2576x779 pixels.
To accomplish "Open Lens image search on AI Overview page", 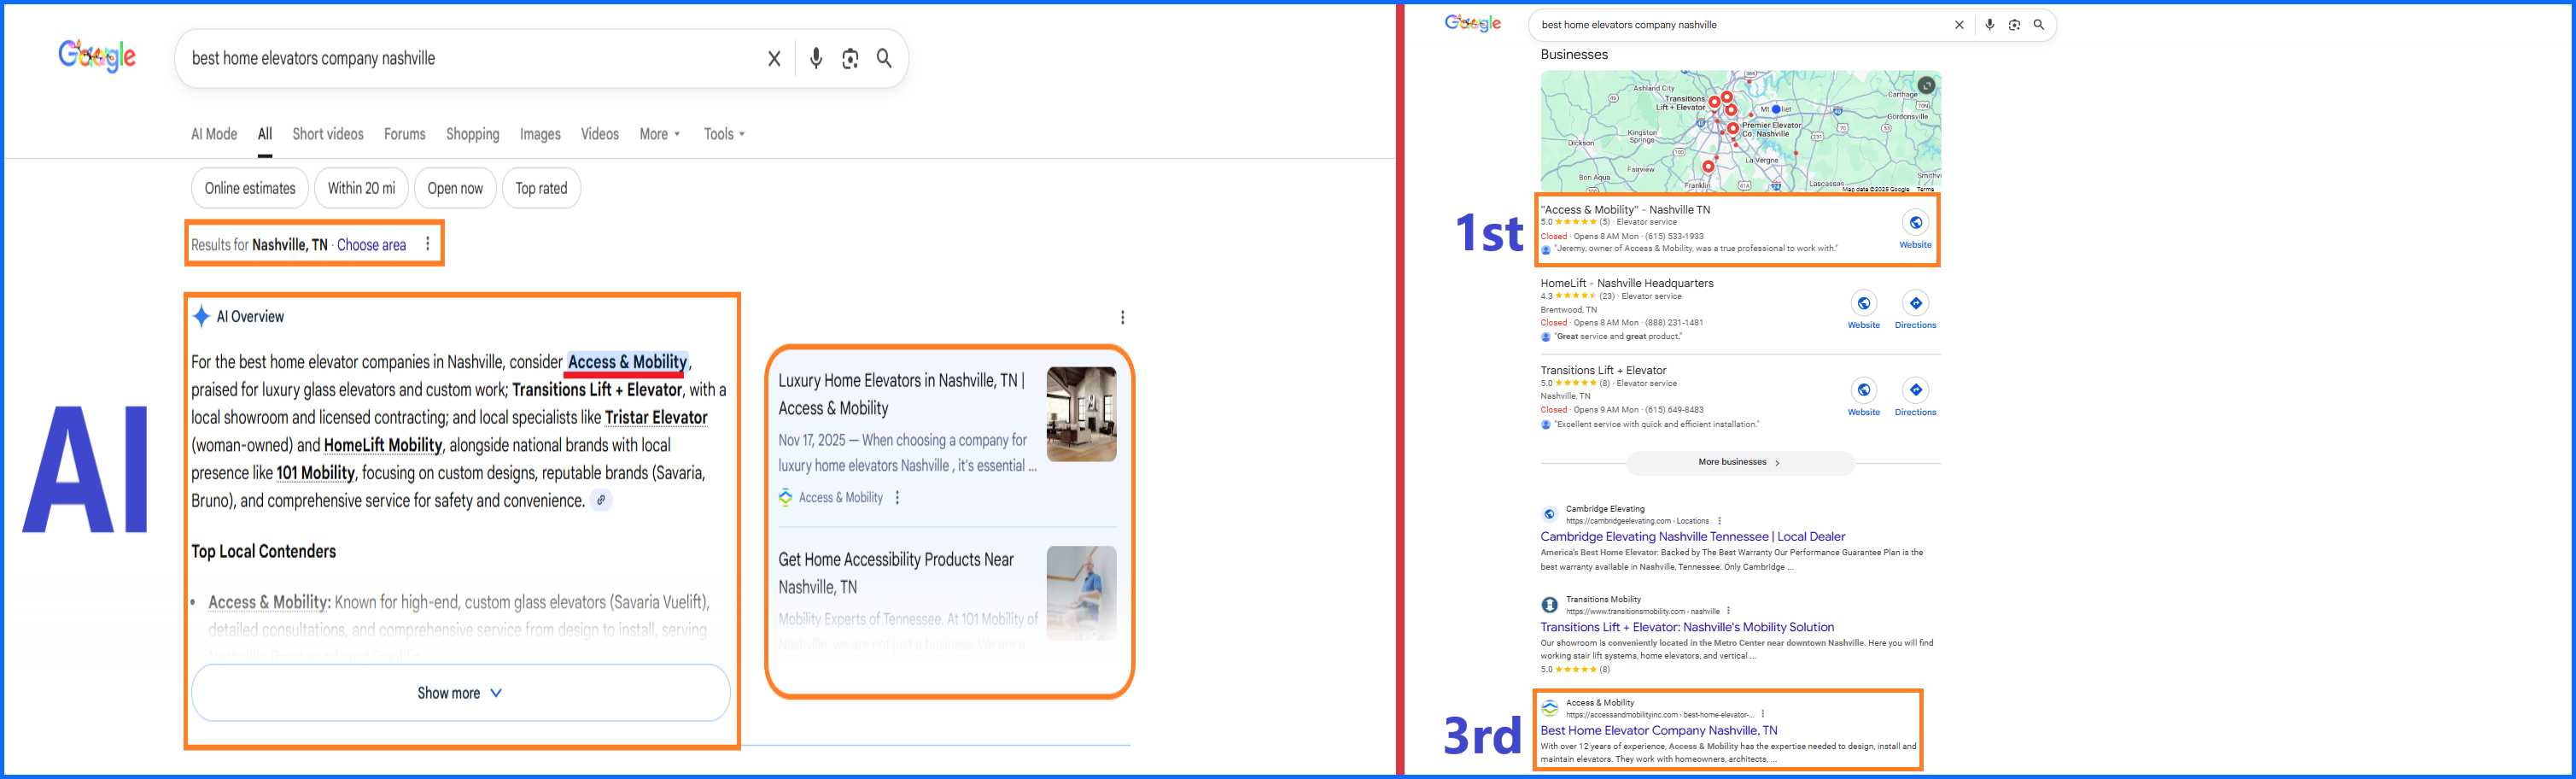I will click(x=850, y=59).
